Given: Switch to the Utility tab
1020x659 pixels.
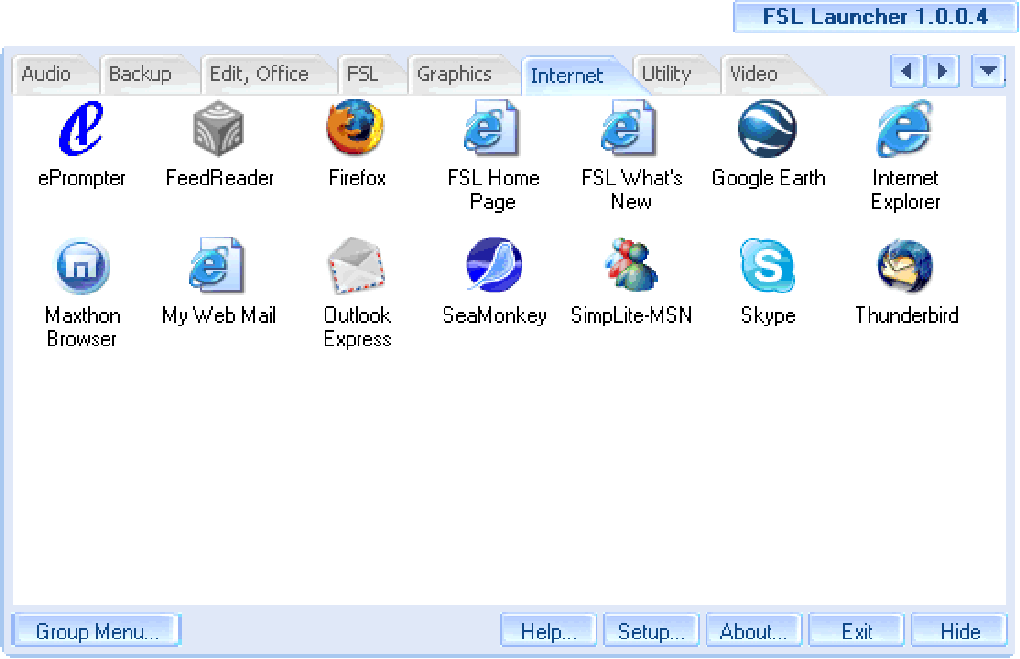Looking at the screenshot, I should [x=669, y=75].
